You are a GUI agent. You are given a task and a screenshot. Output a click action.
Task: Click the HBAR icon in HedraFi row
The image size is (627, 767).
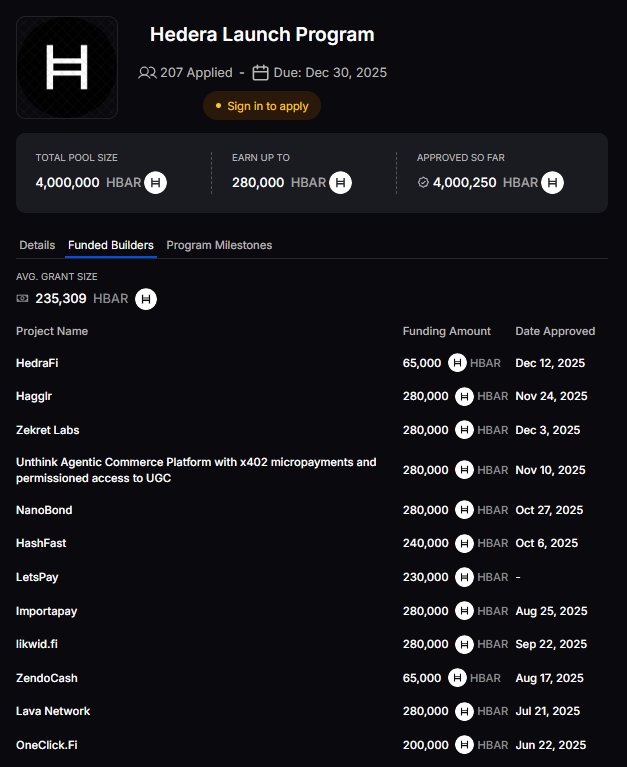[x=457, y=363]
